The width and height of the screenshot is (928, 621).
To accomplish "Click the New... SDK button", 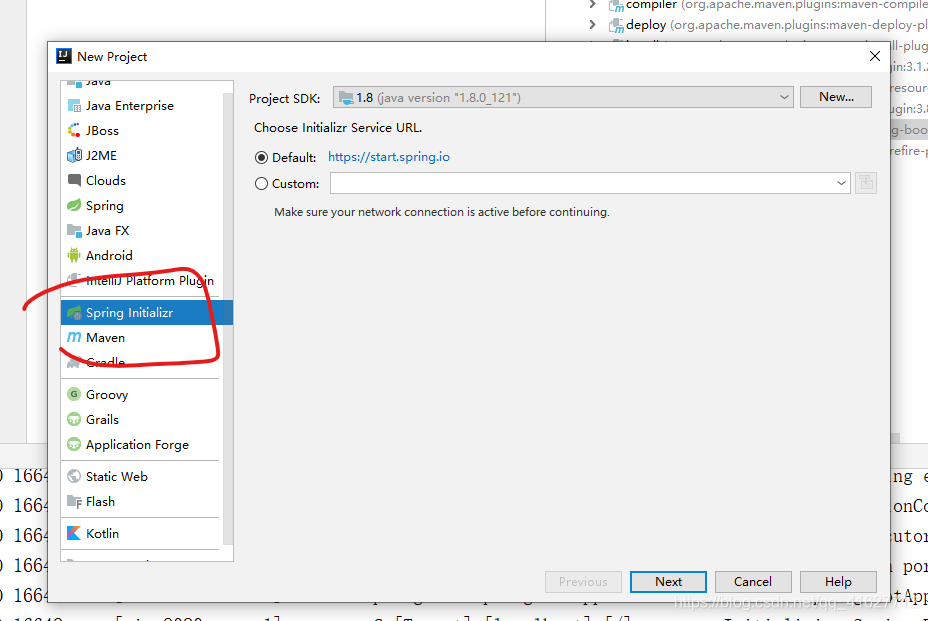I will point(836,97).
